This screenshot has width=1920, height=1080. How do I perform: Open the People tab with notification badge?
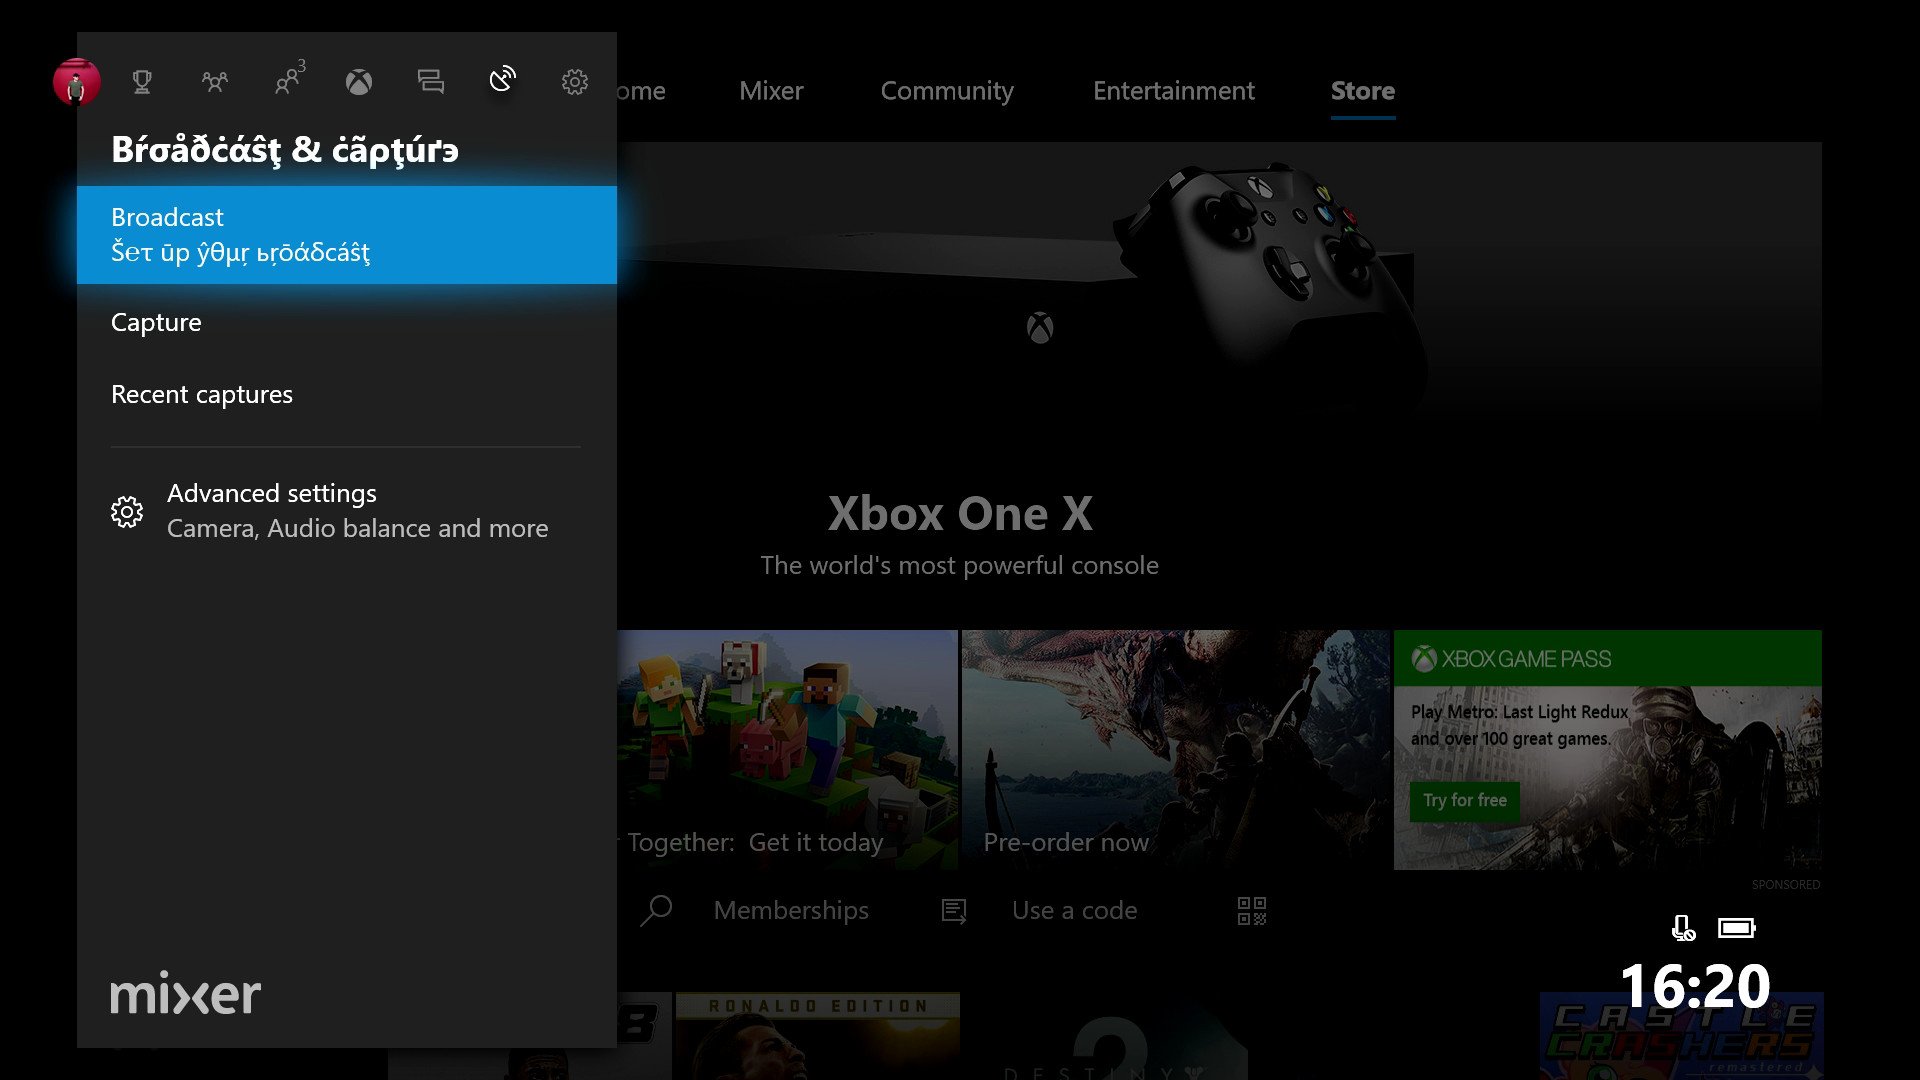tap(290, 78)
